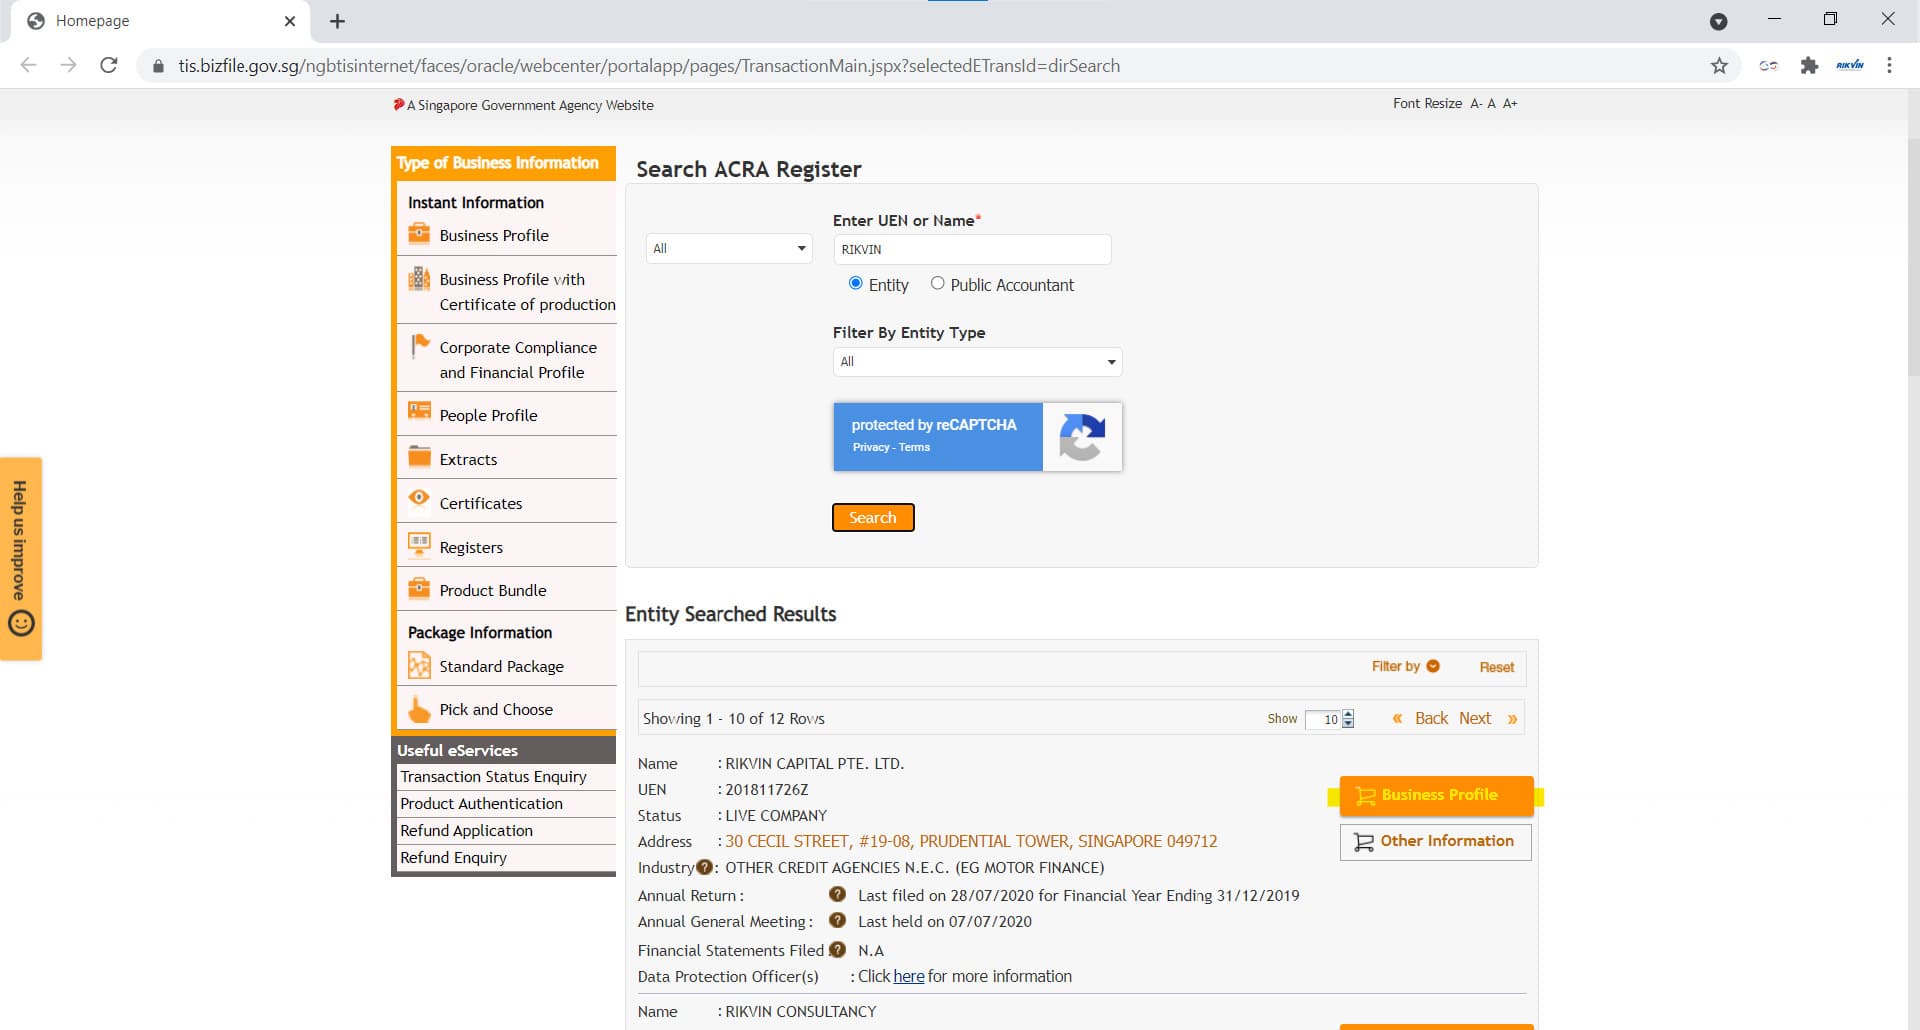Bookmark this page with the star icon
This screenshot has height=1030, width=1920.
coord(1719,66)
